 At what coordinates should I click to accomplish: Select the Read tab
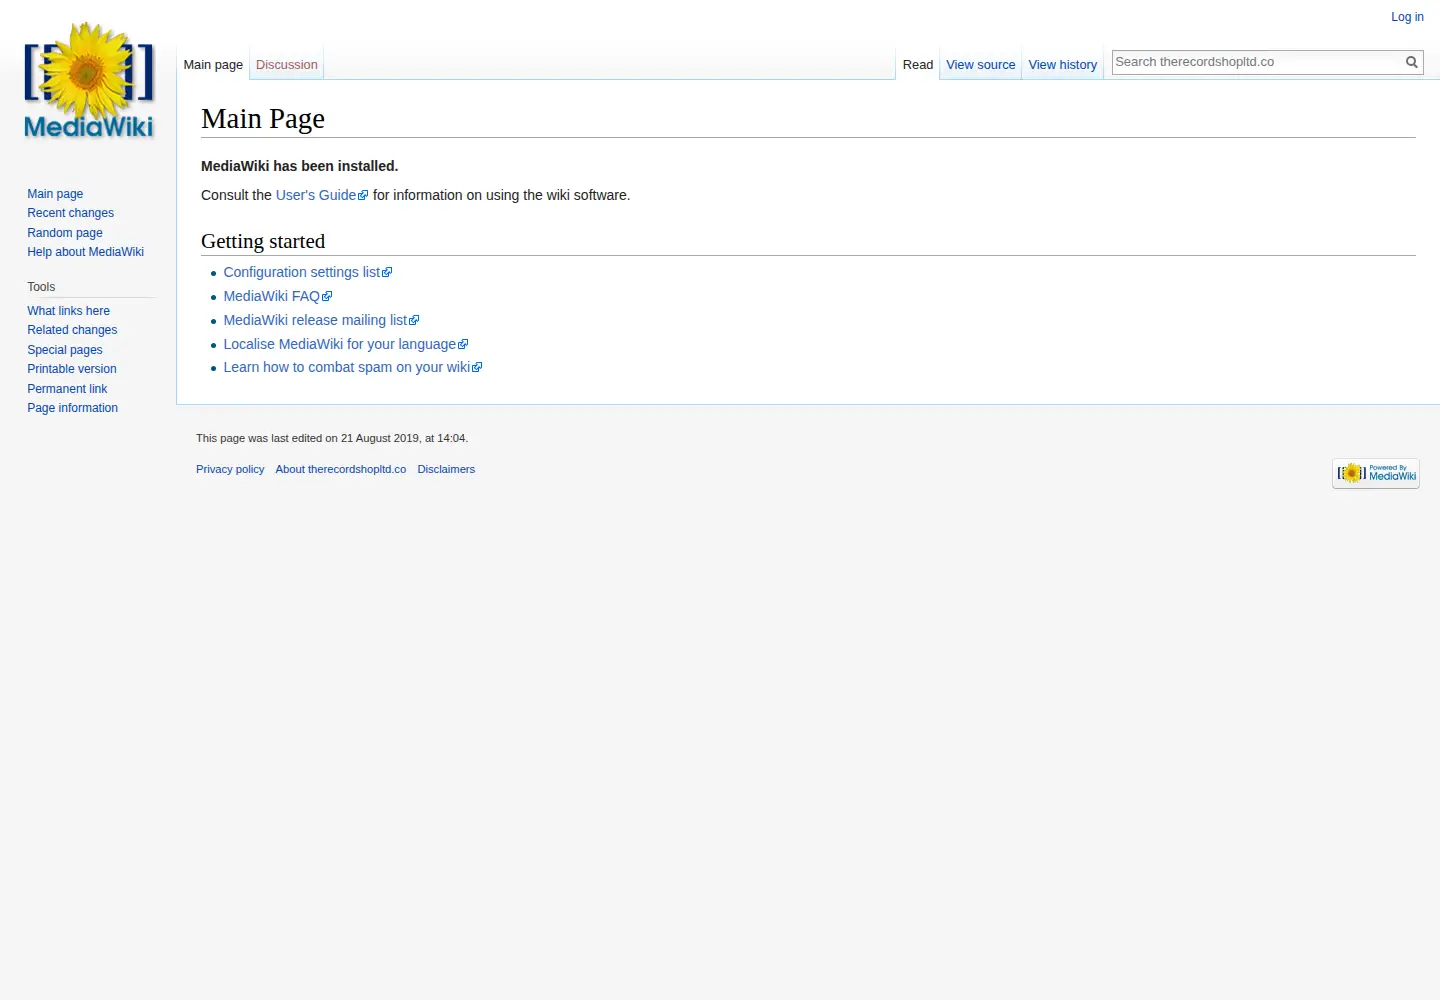click(918, 65)
